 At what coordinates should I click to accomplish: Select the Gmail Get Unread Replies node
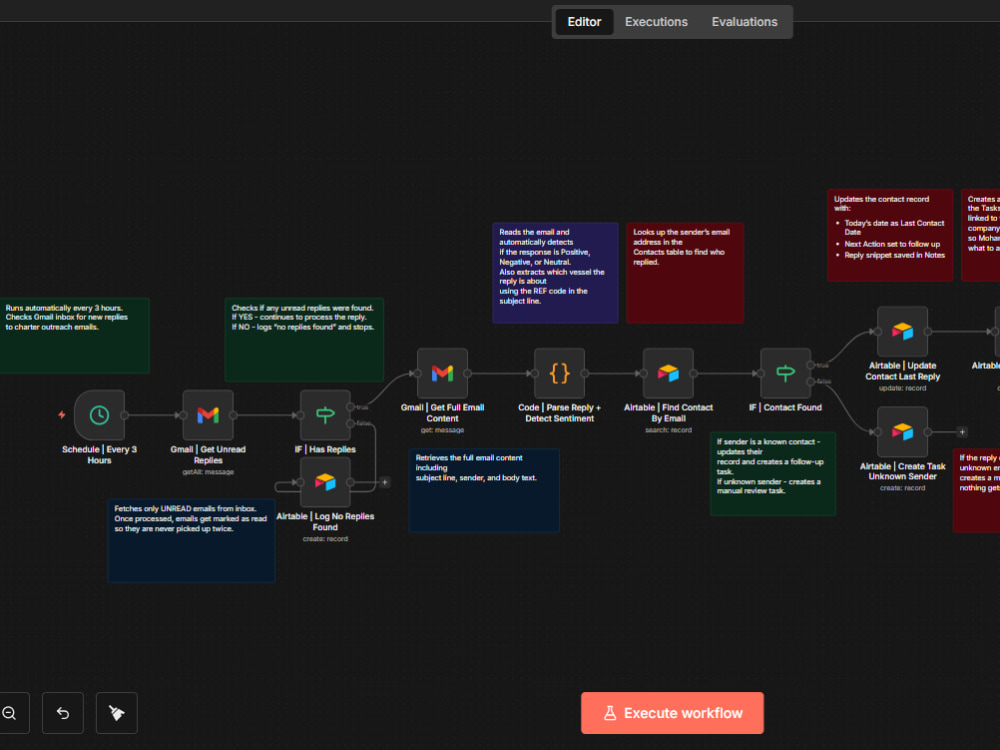[208, 415]
